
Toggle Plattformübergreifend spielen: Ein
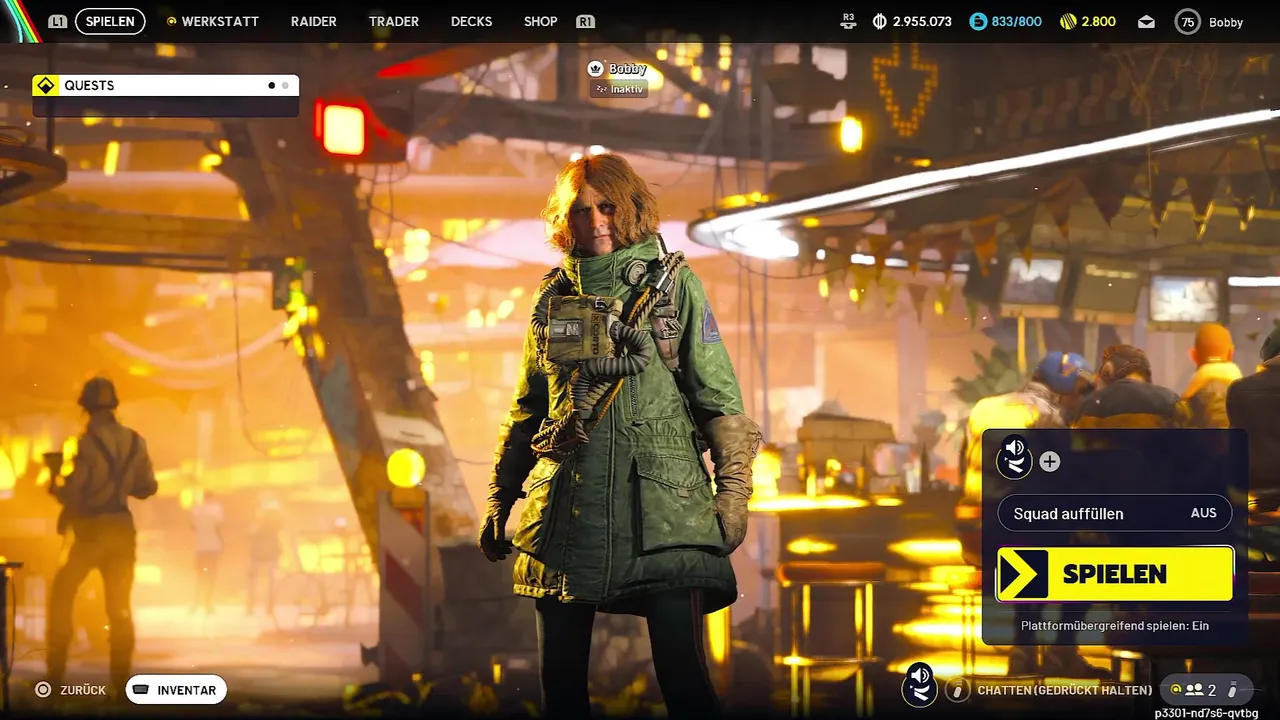[1115, 625]
